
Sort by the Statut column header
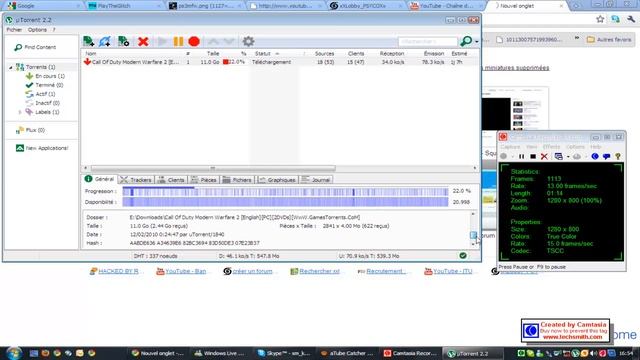point(263,53)
